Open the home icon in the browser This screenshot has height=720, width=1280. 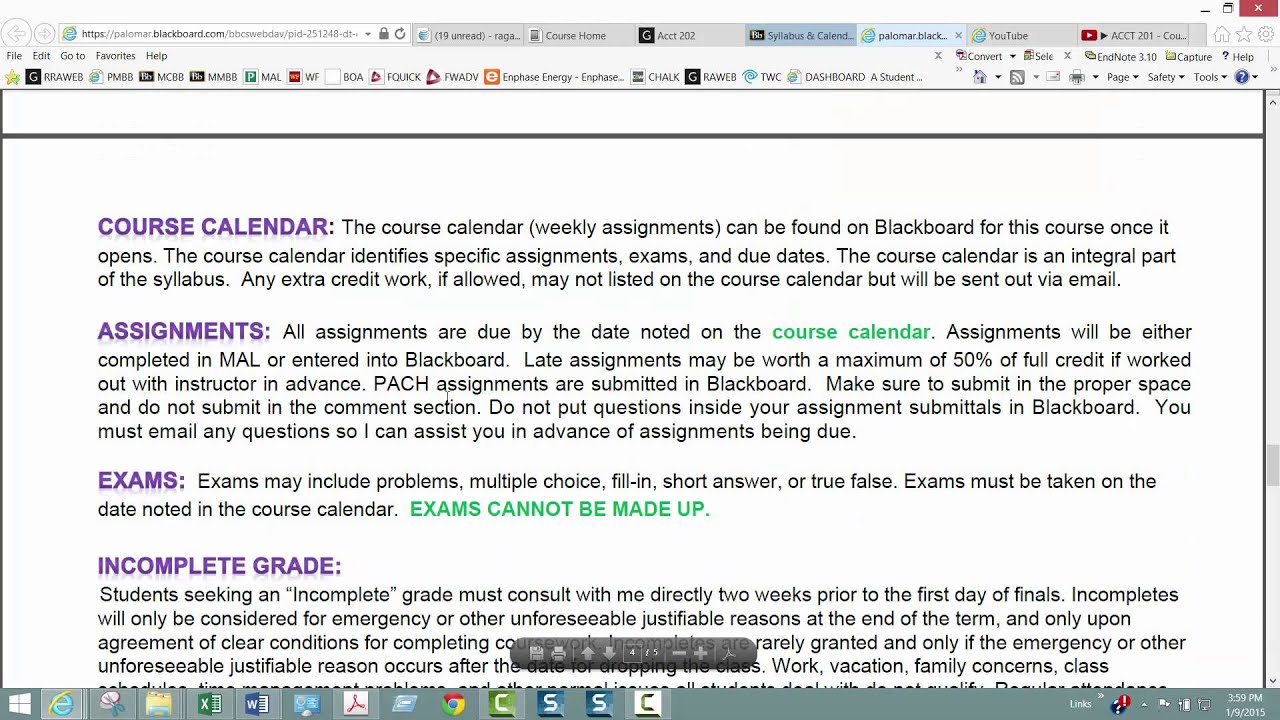pos(1221,35)
